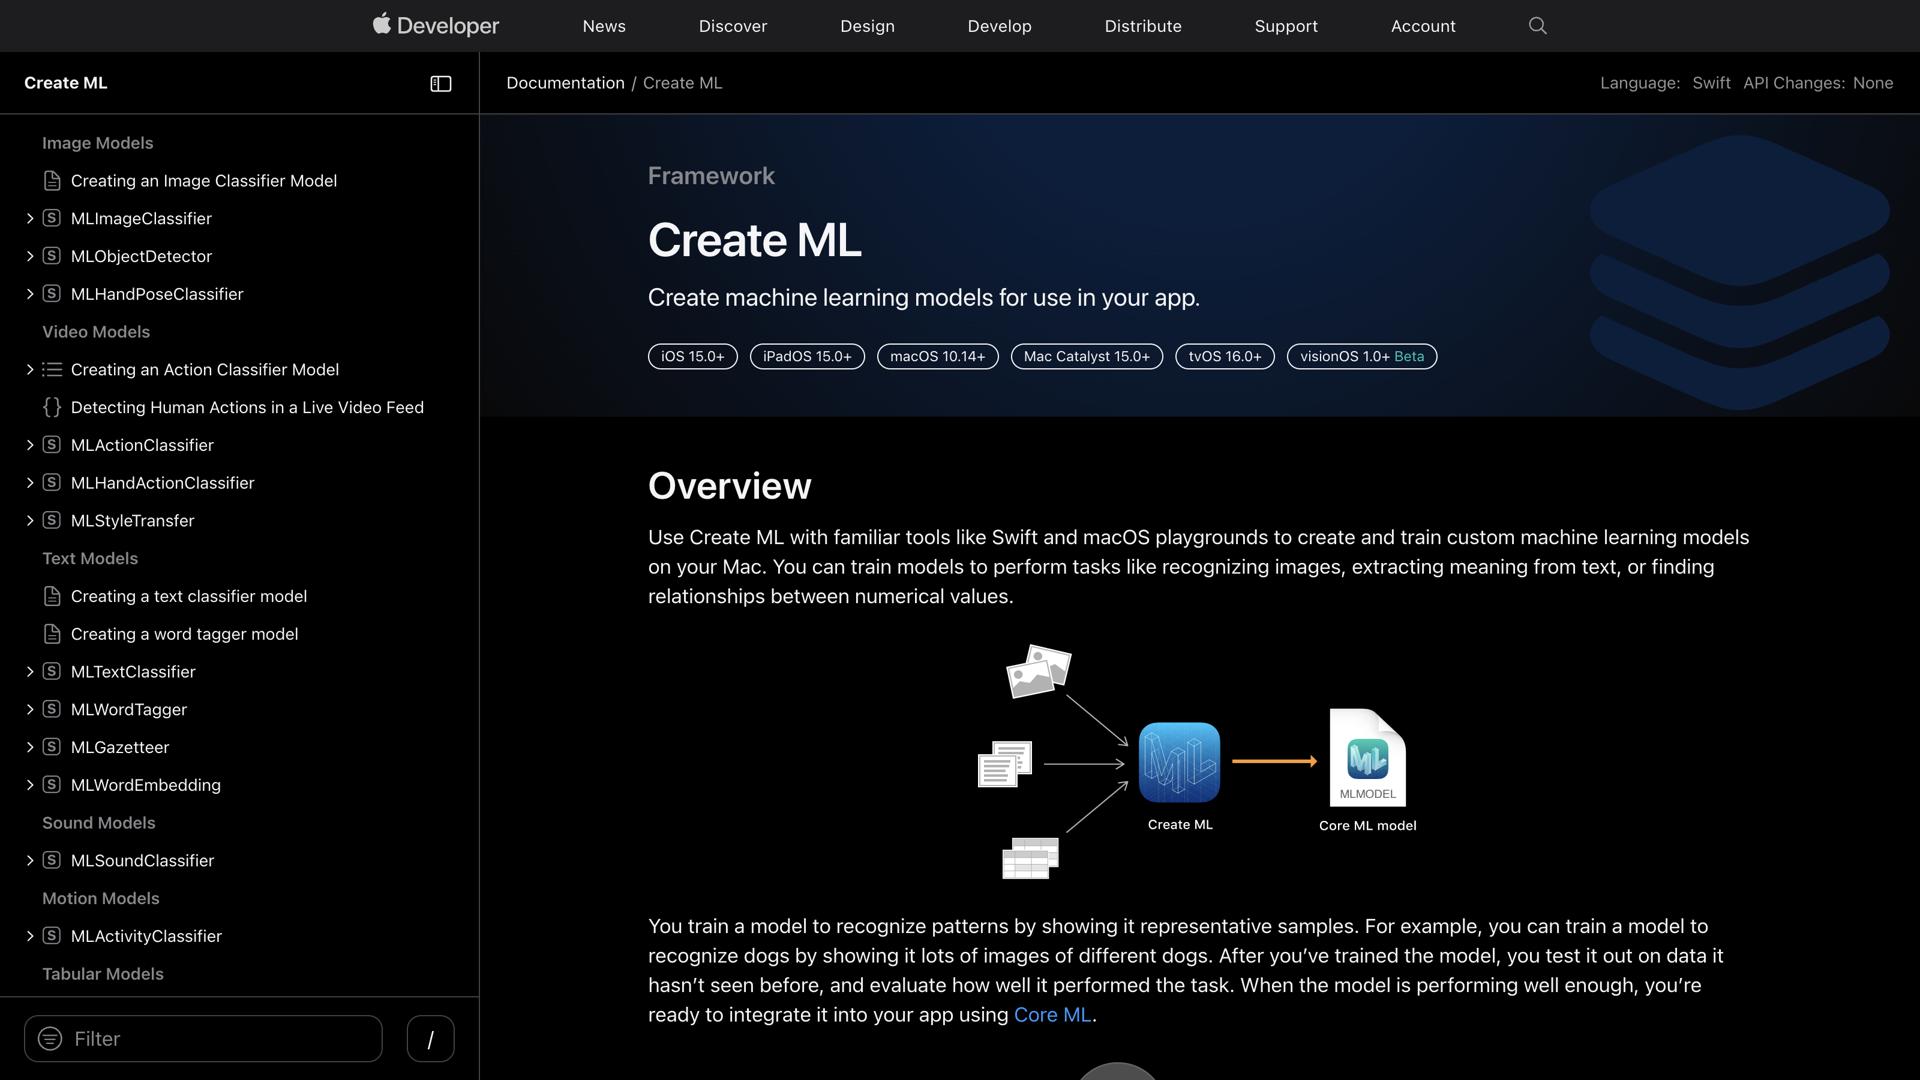Click the slash keyboard-shortcut button near Filter

tap(430, 1038)
